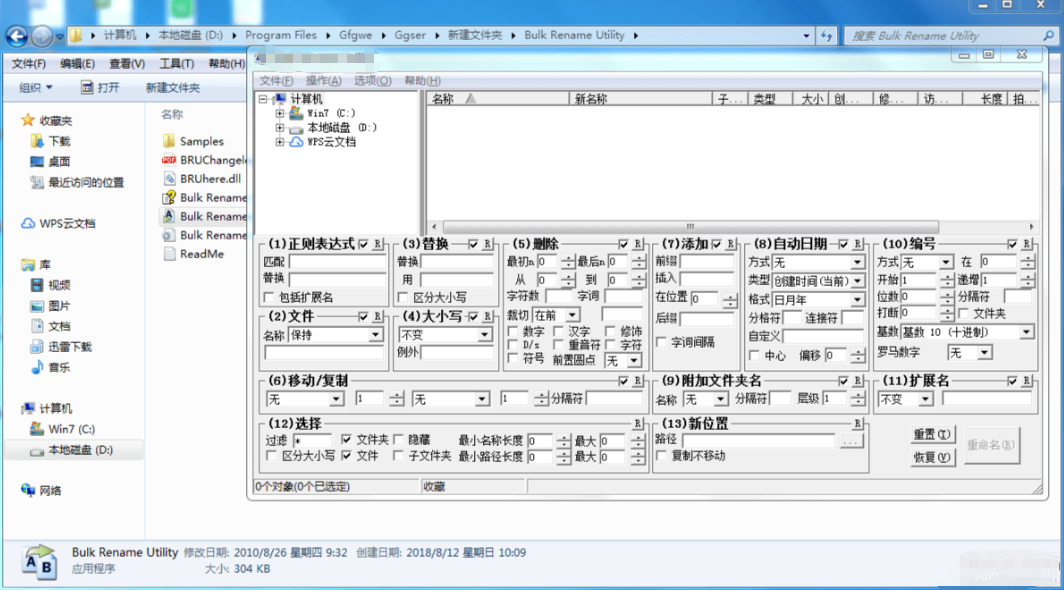Toggle 区分大小写 checkbox in 替换 panel
The image size is (1064, 590).
(x=403, y=297)
